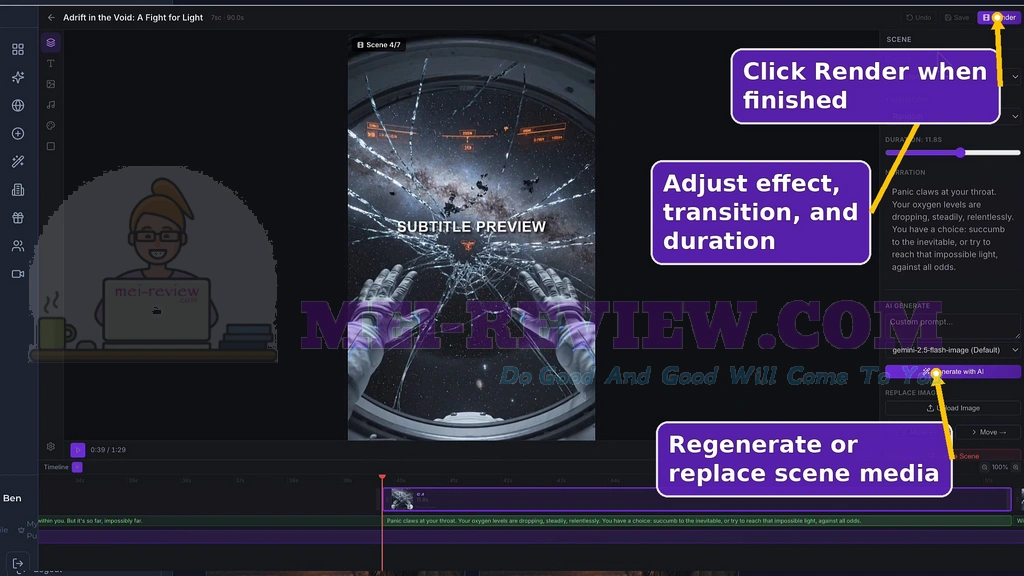Click the Upload Image button
The height and width of the screenshot is (576, 1024).
pos(952,408)
